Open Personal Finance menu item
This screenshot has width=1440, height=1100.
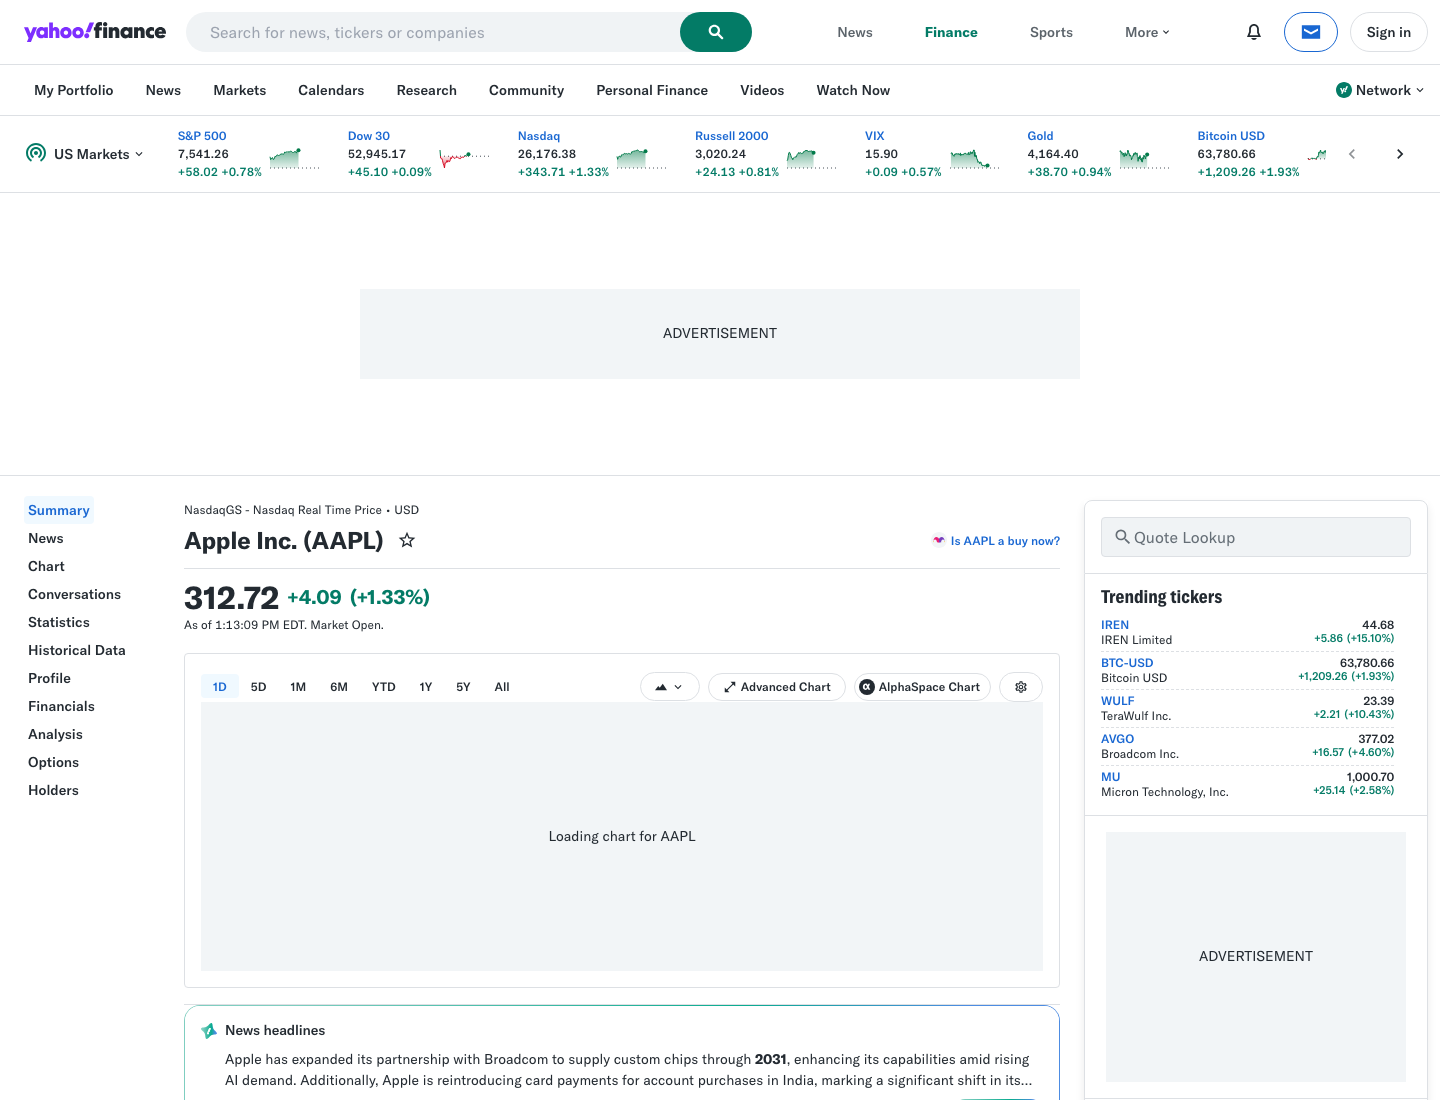point(652,90)
